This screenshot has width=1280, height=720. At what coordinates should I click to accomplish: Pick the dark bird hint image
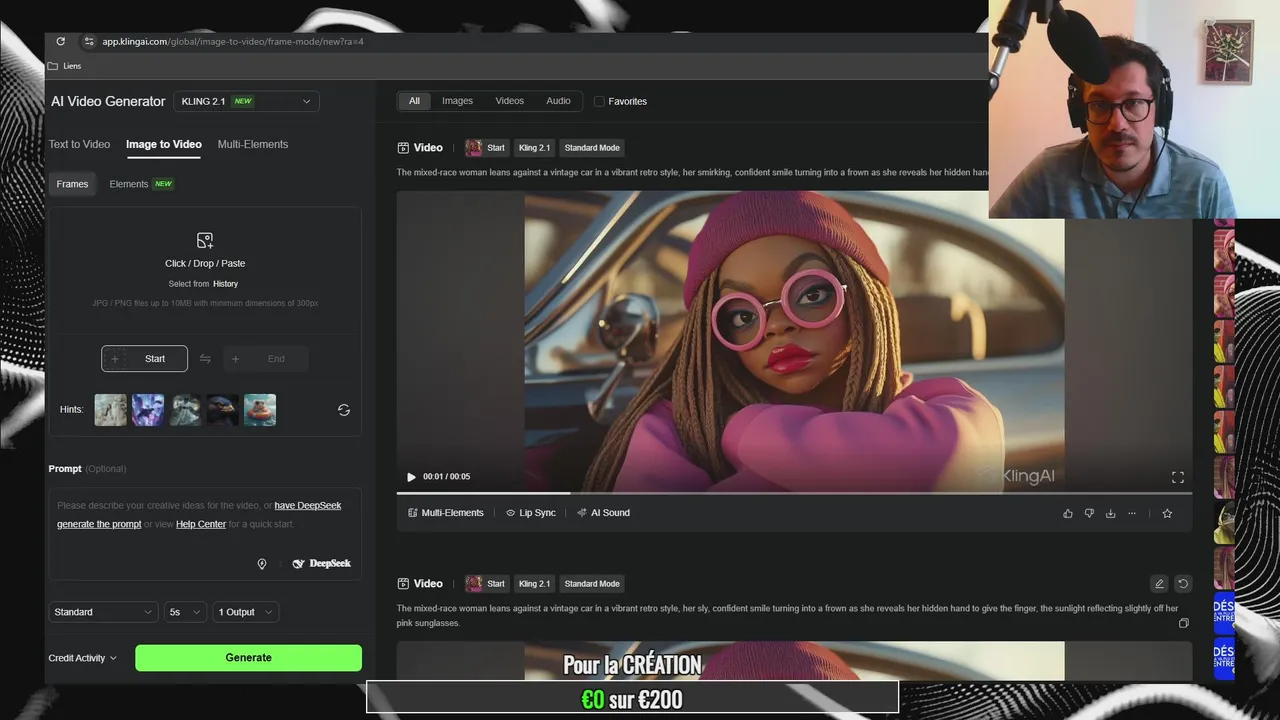click(222, 410)
